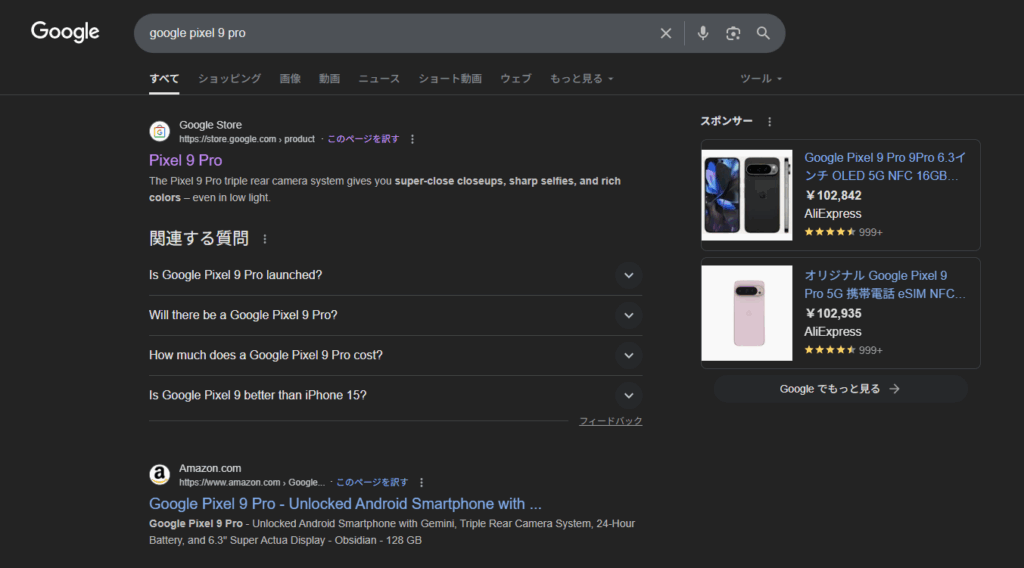Switch to the ウェブ tab
Viewport: 1024px width, 568px height.
(x=516, y=79)
